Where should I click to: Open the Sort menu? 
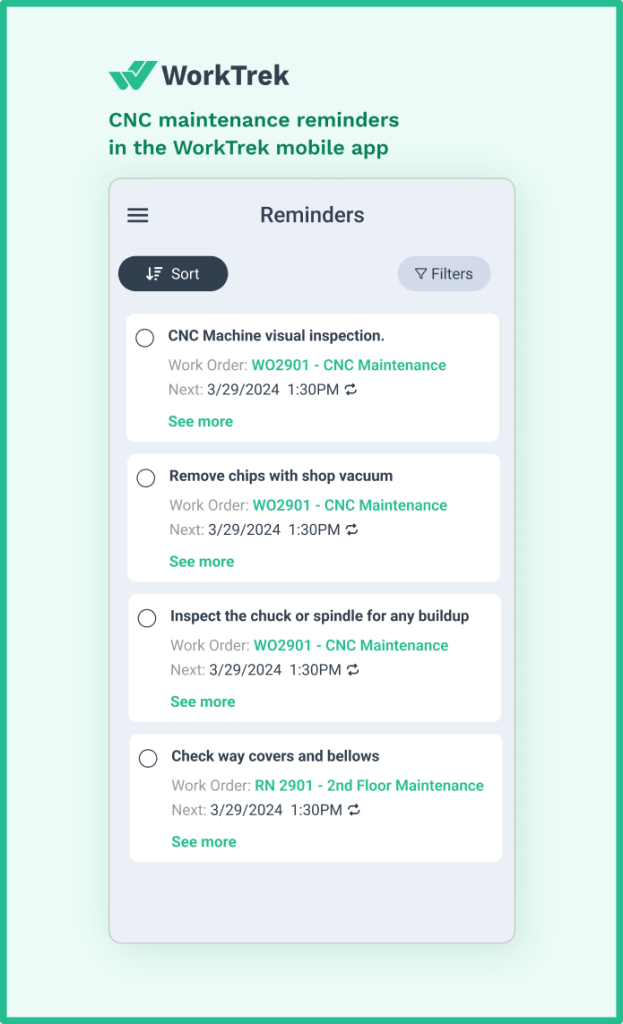(173, 273)
